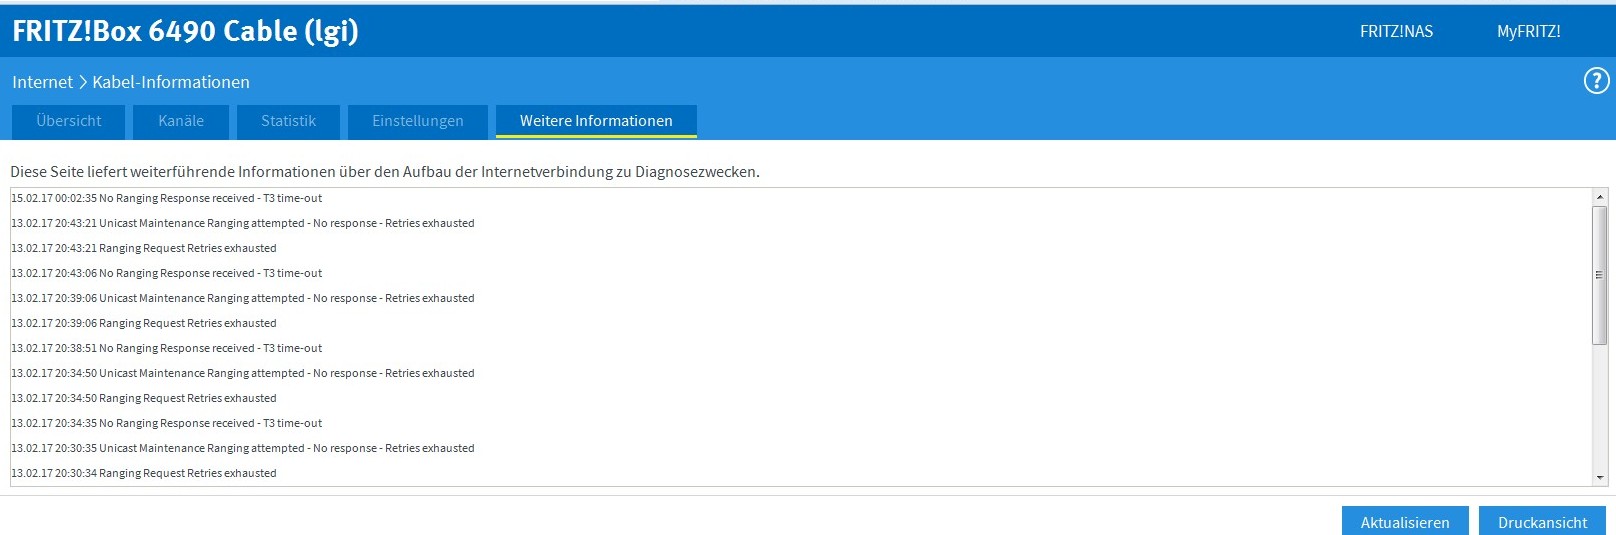
Task: Click the Kabel-Informationen breadcrumb
Action: pyautogui.click(x=171, y=82)
